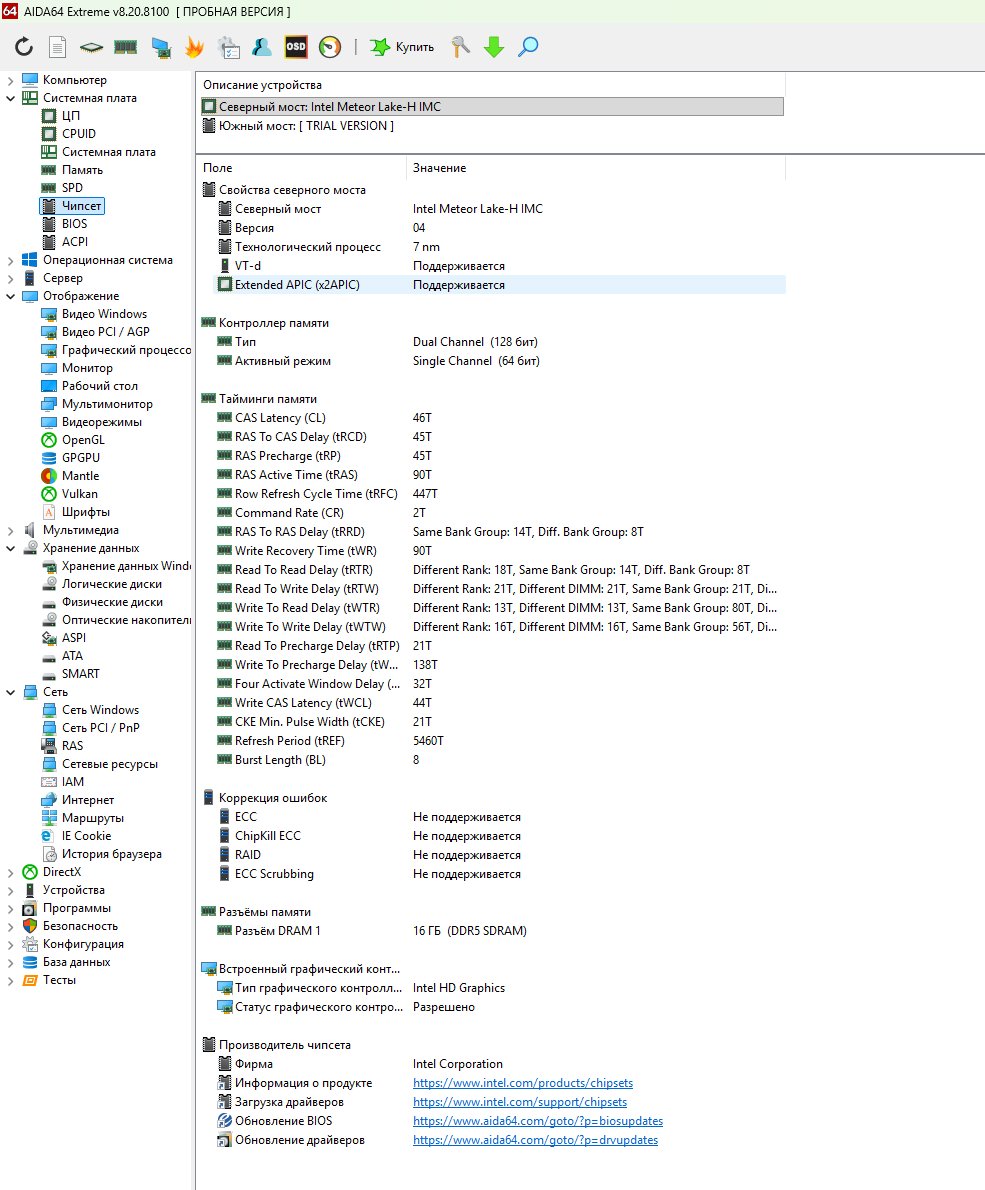Expand the DirectX tree node
Image resolution: width=985 pixels, height=1190 pixels.
(x=11, y=873)
